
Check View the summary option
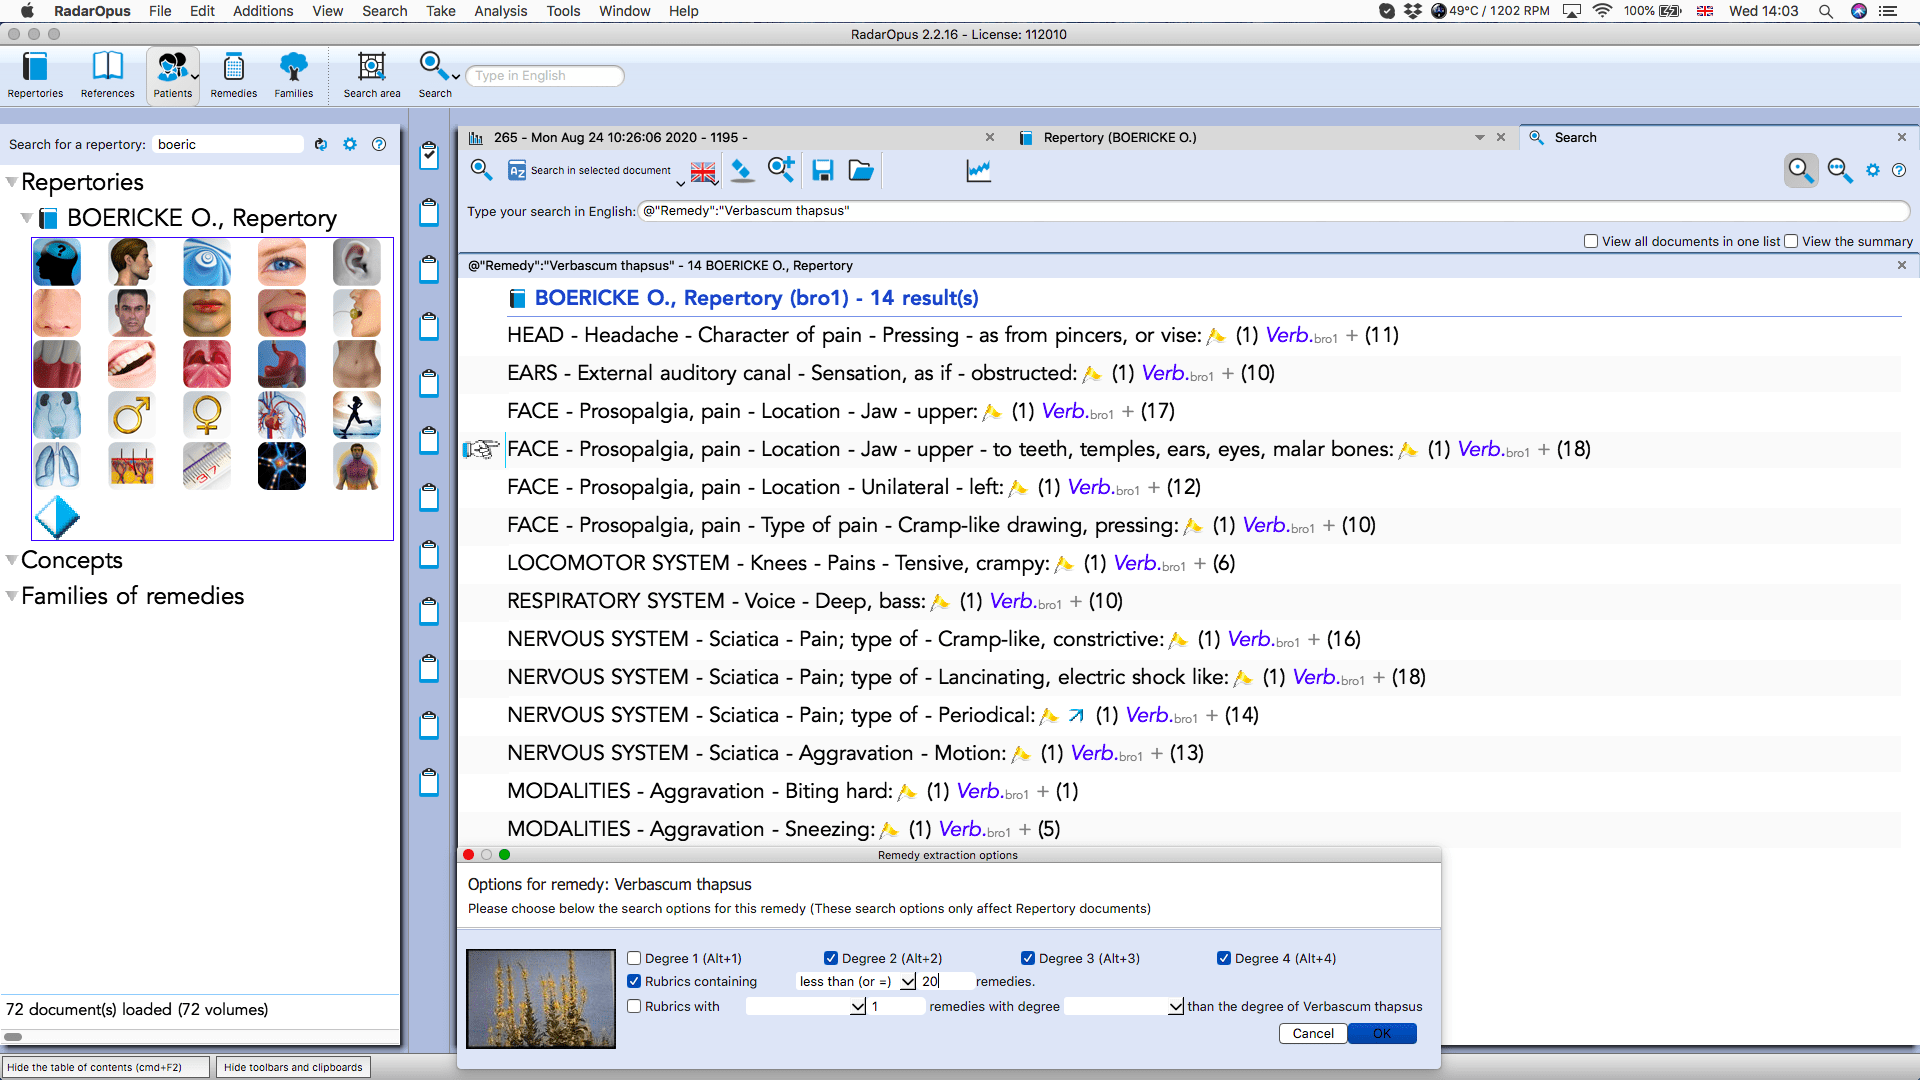point(1791,241)
